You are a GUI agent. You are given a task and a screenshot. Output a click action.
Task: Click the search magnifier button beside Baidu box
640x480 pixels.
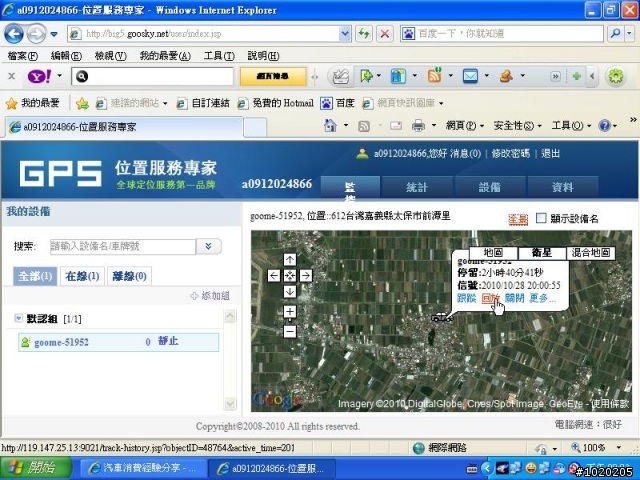point(616,33)
